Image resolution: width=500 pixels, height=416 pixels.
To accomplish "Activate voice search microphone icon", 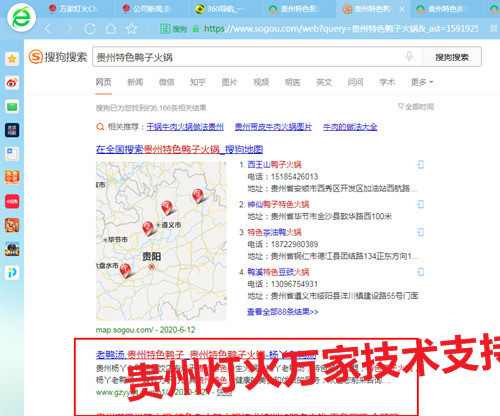I will click(x=409, y=56).
